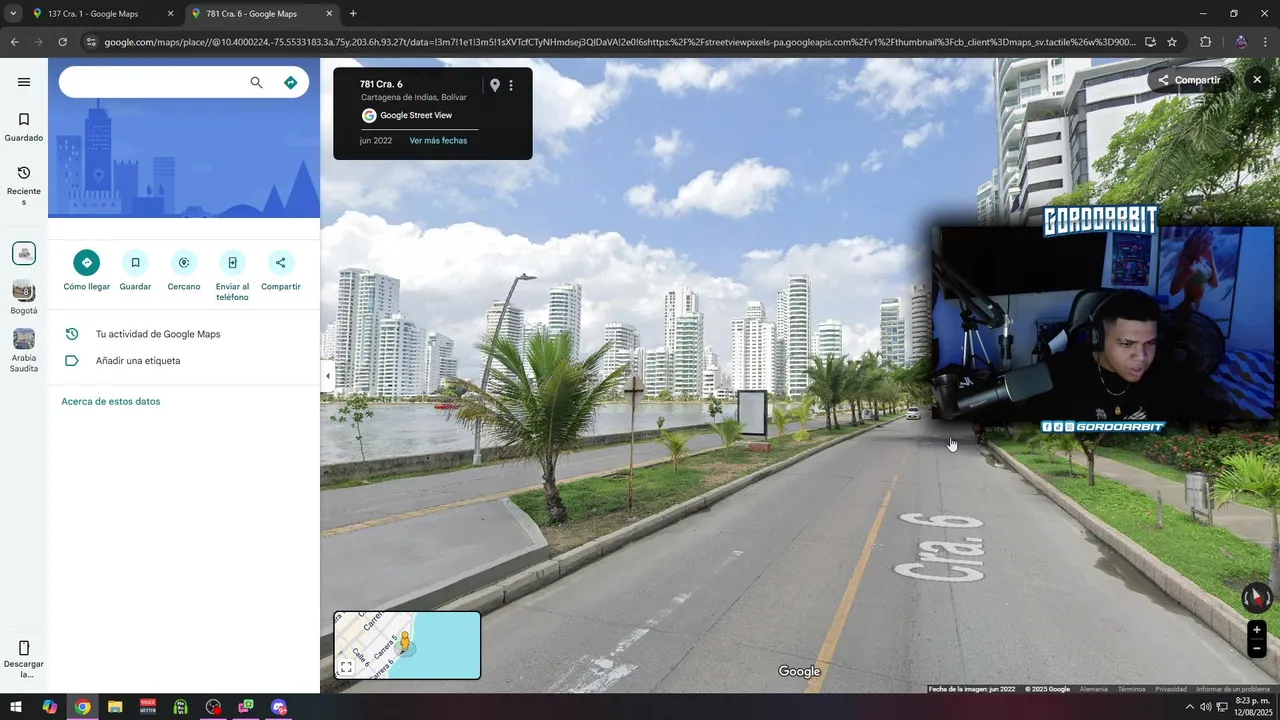The height and width of the screenshot is (720, 1280).
Task: Go back with the browser back arrow
Action: click(14, 42)
